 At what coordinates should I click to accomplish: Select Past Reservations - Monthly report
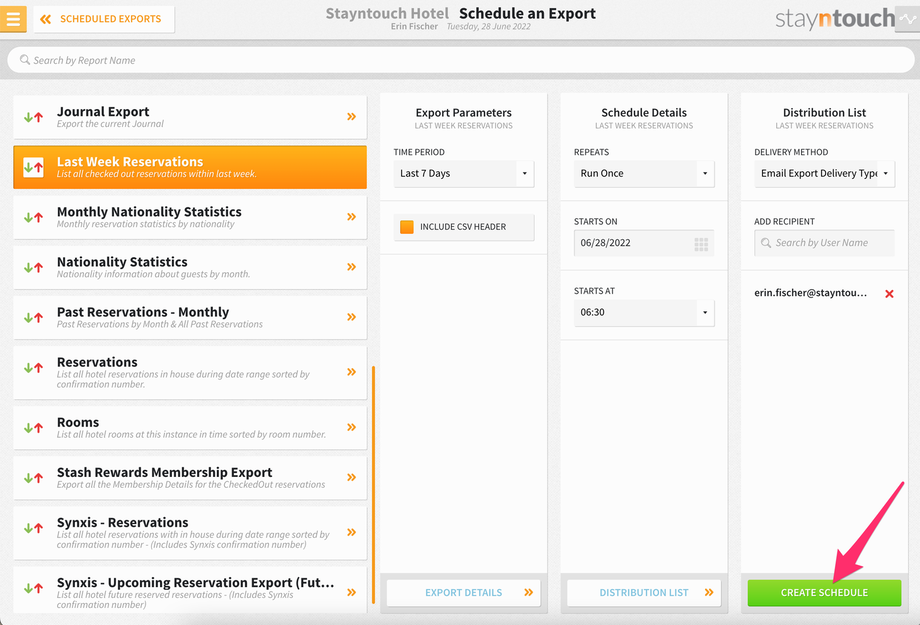pos(190,317)
